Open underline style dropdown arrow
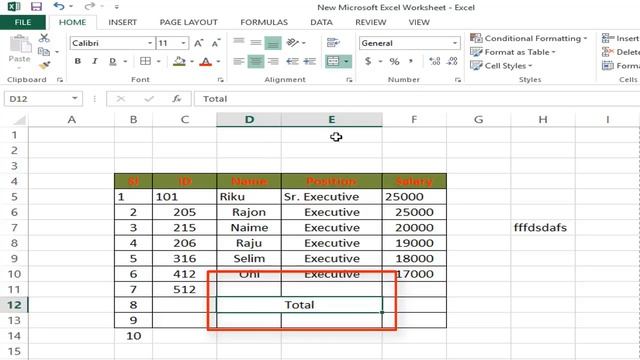640x360 pixels. [125, 62]
